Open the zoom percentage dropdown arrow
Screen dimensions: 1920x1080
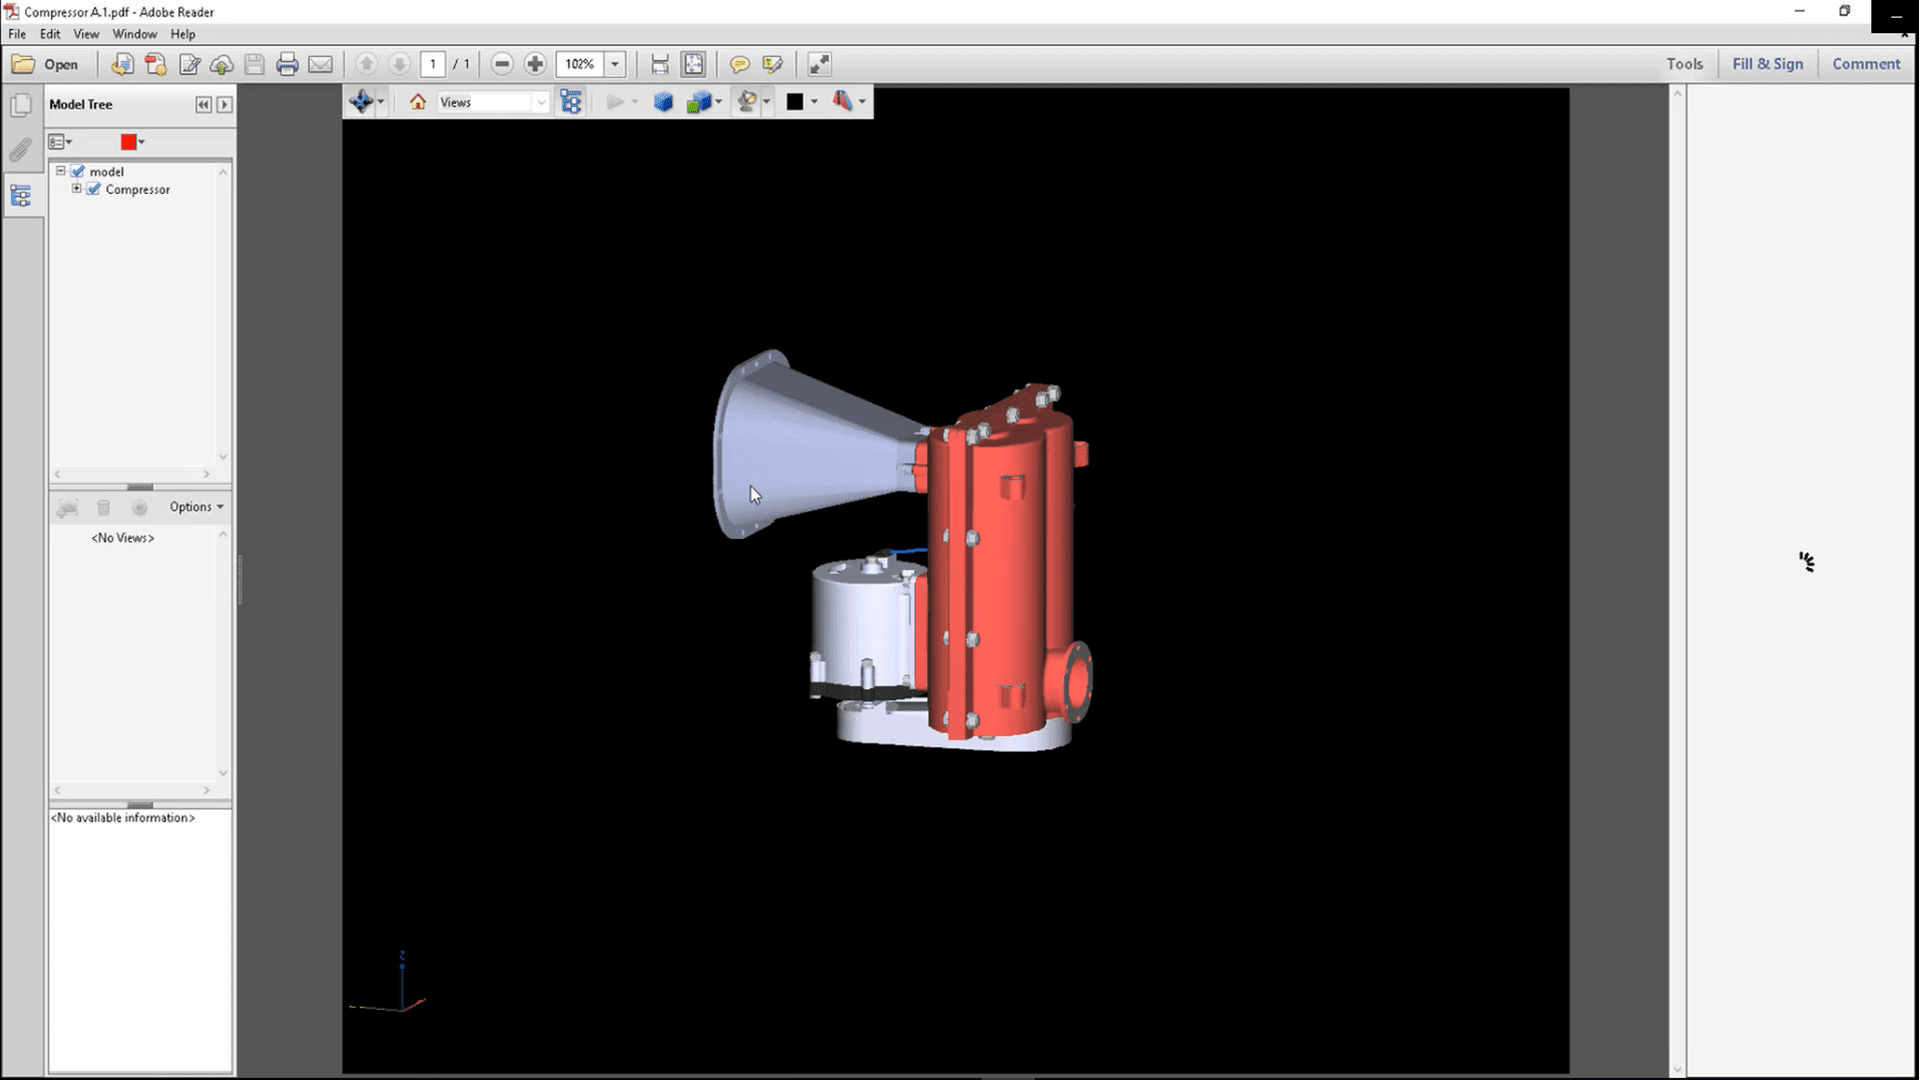pyautogui.click(x=615, y=64)
